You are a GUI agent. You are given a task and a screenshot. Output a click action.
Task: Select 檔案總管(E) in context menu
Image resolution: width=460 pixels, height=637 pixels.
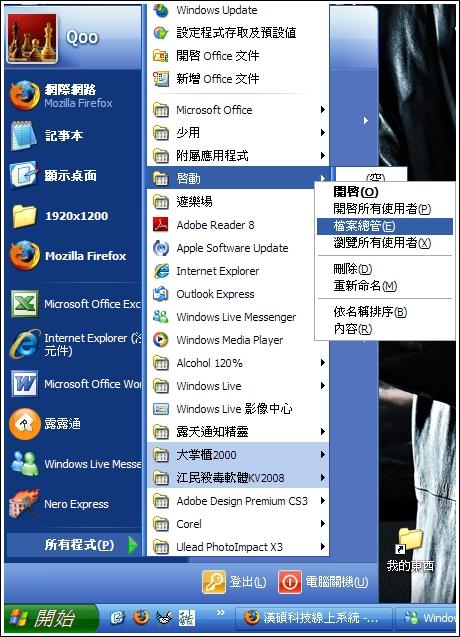click(x=384, y=226)
